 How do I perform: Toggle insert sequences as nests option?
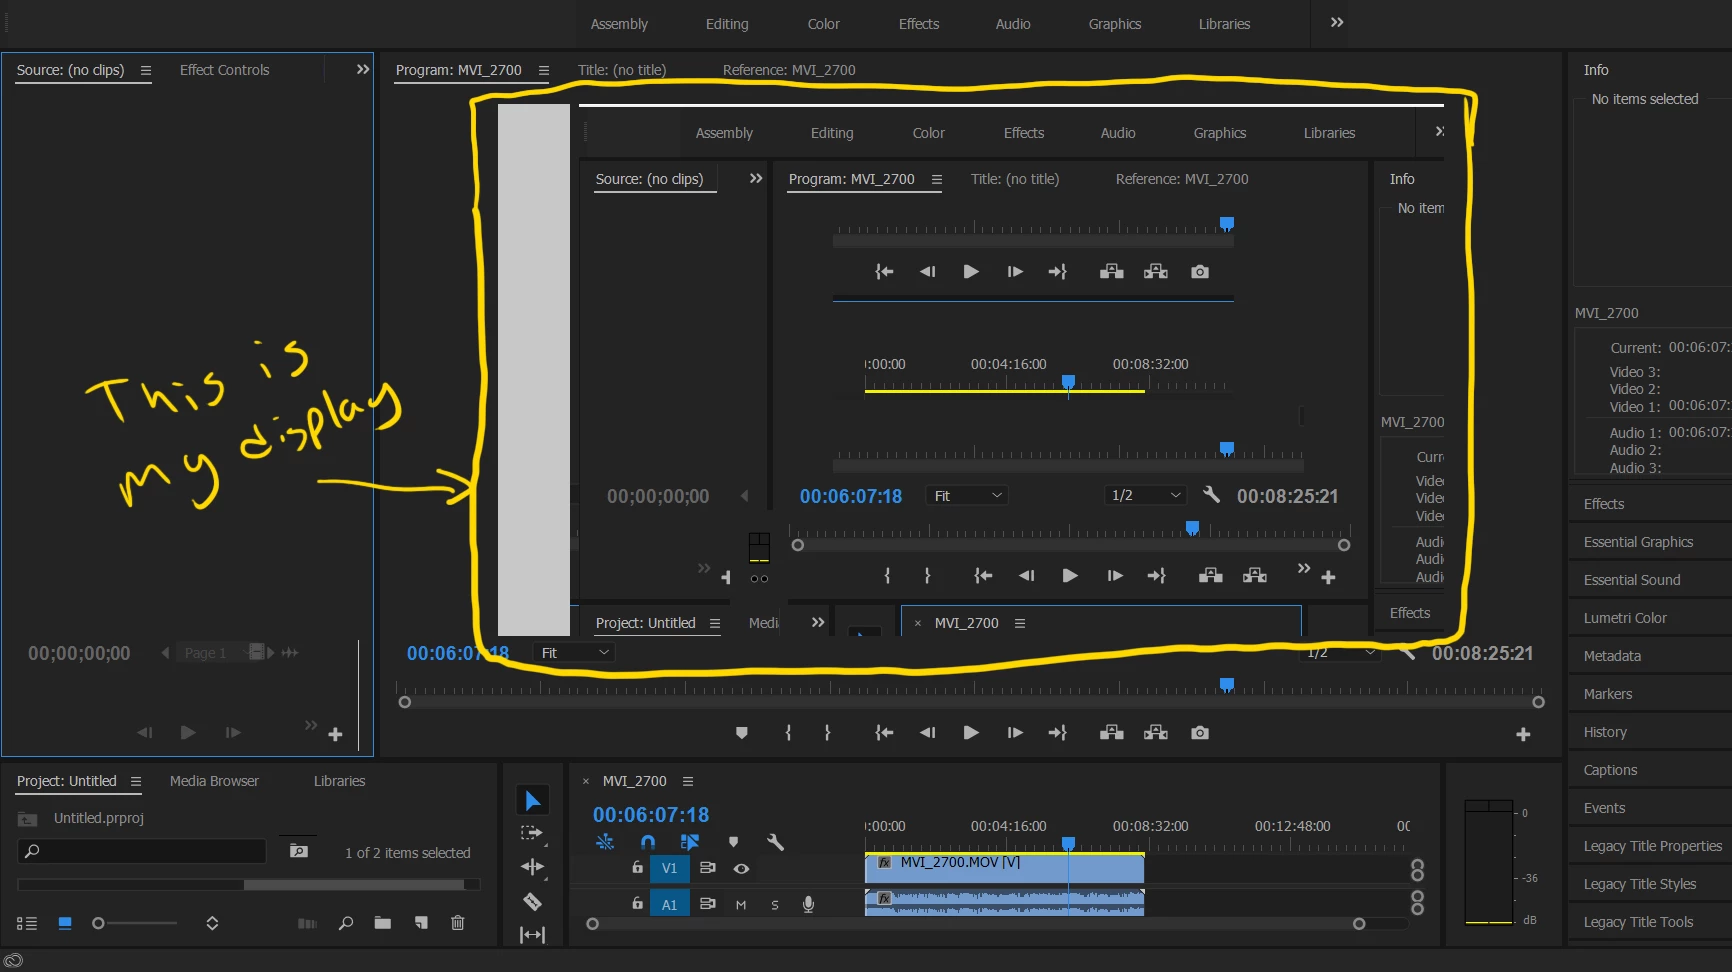point(605,842)
